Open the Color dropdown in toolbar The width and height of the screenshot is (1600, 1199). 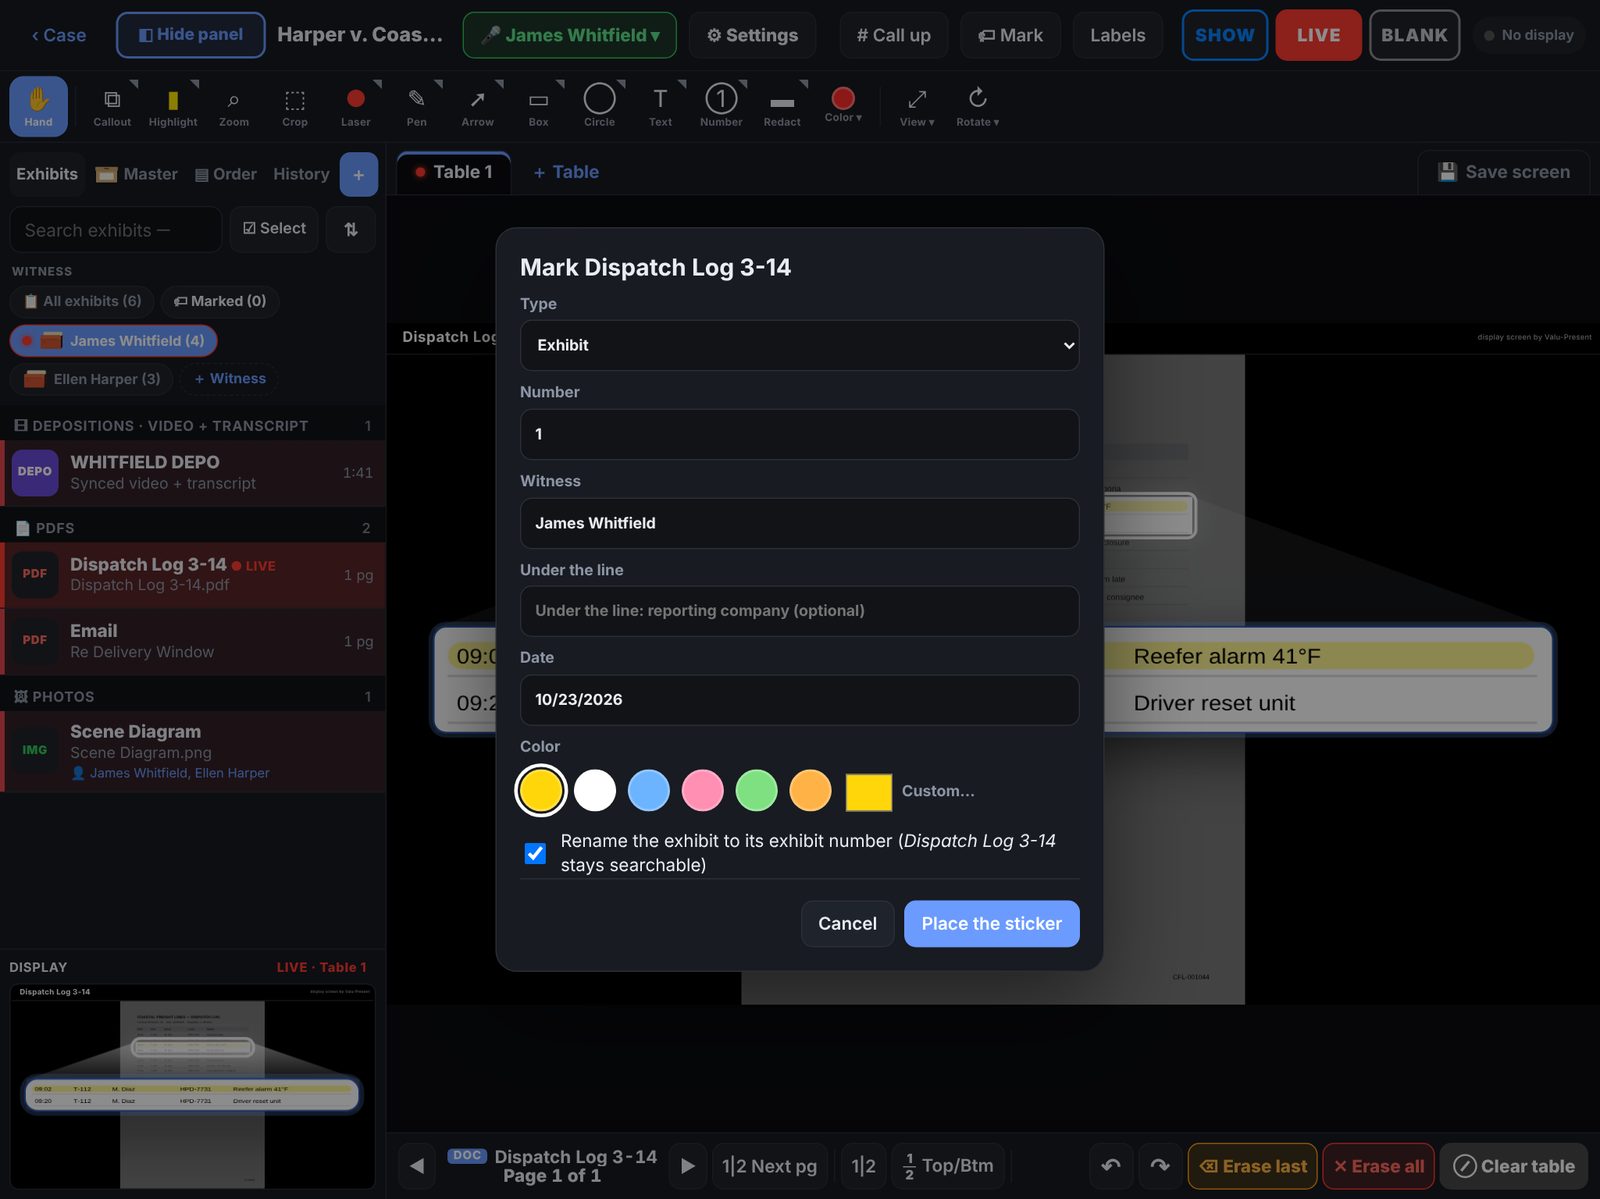(x=843, y=104)
